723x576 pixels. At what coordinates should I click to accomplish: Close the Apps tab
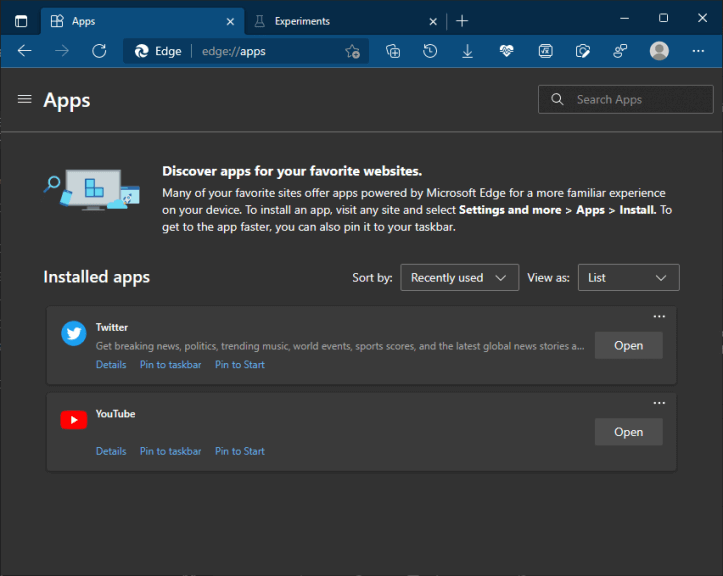[x=230, y=22]
